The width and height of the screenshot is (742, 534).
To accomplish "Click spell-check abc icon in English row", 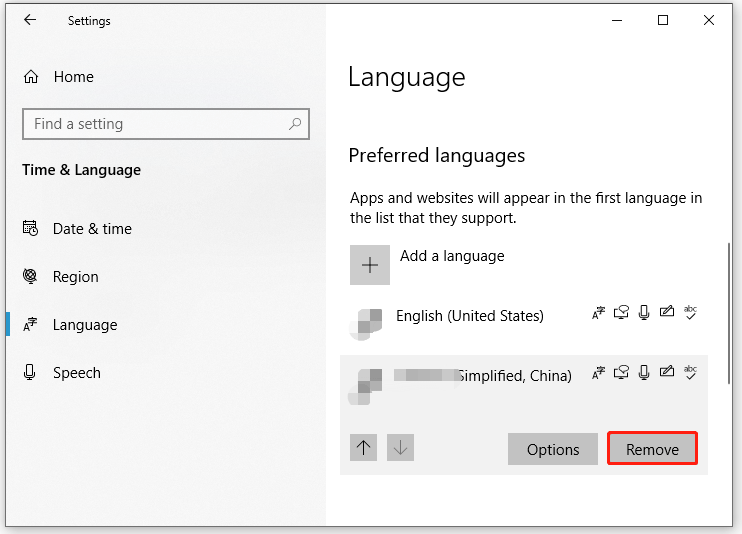I will point(690,312).
